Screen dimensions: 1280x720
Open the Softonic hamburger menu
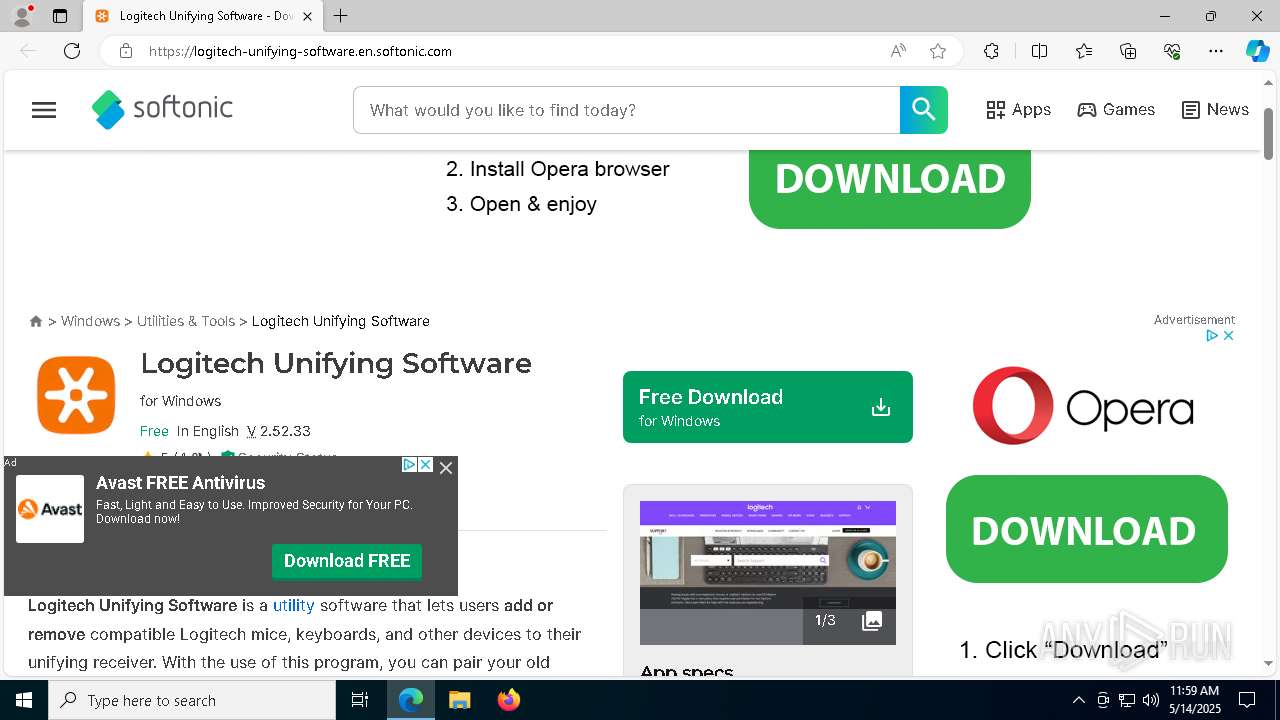point(44,110)
